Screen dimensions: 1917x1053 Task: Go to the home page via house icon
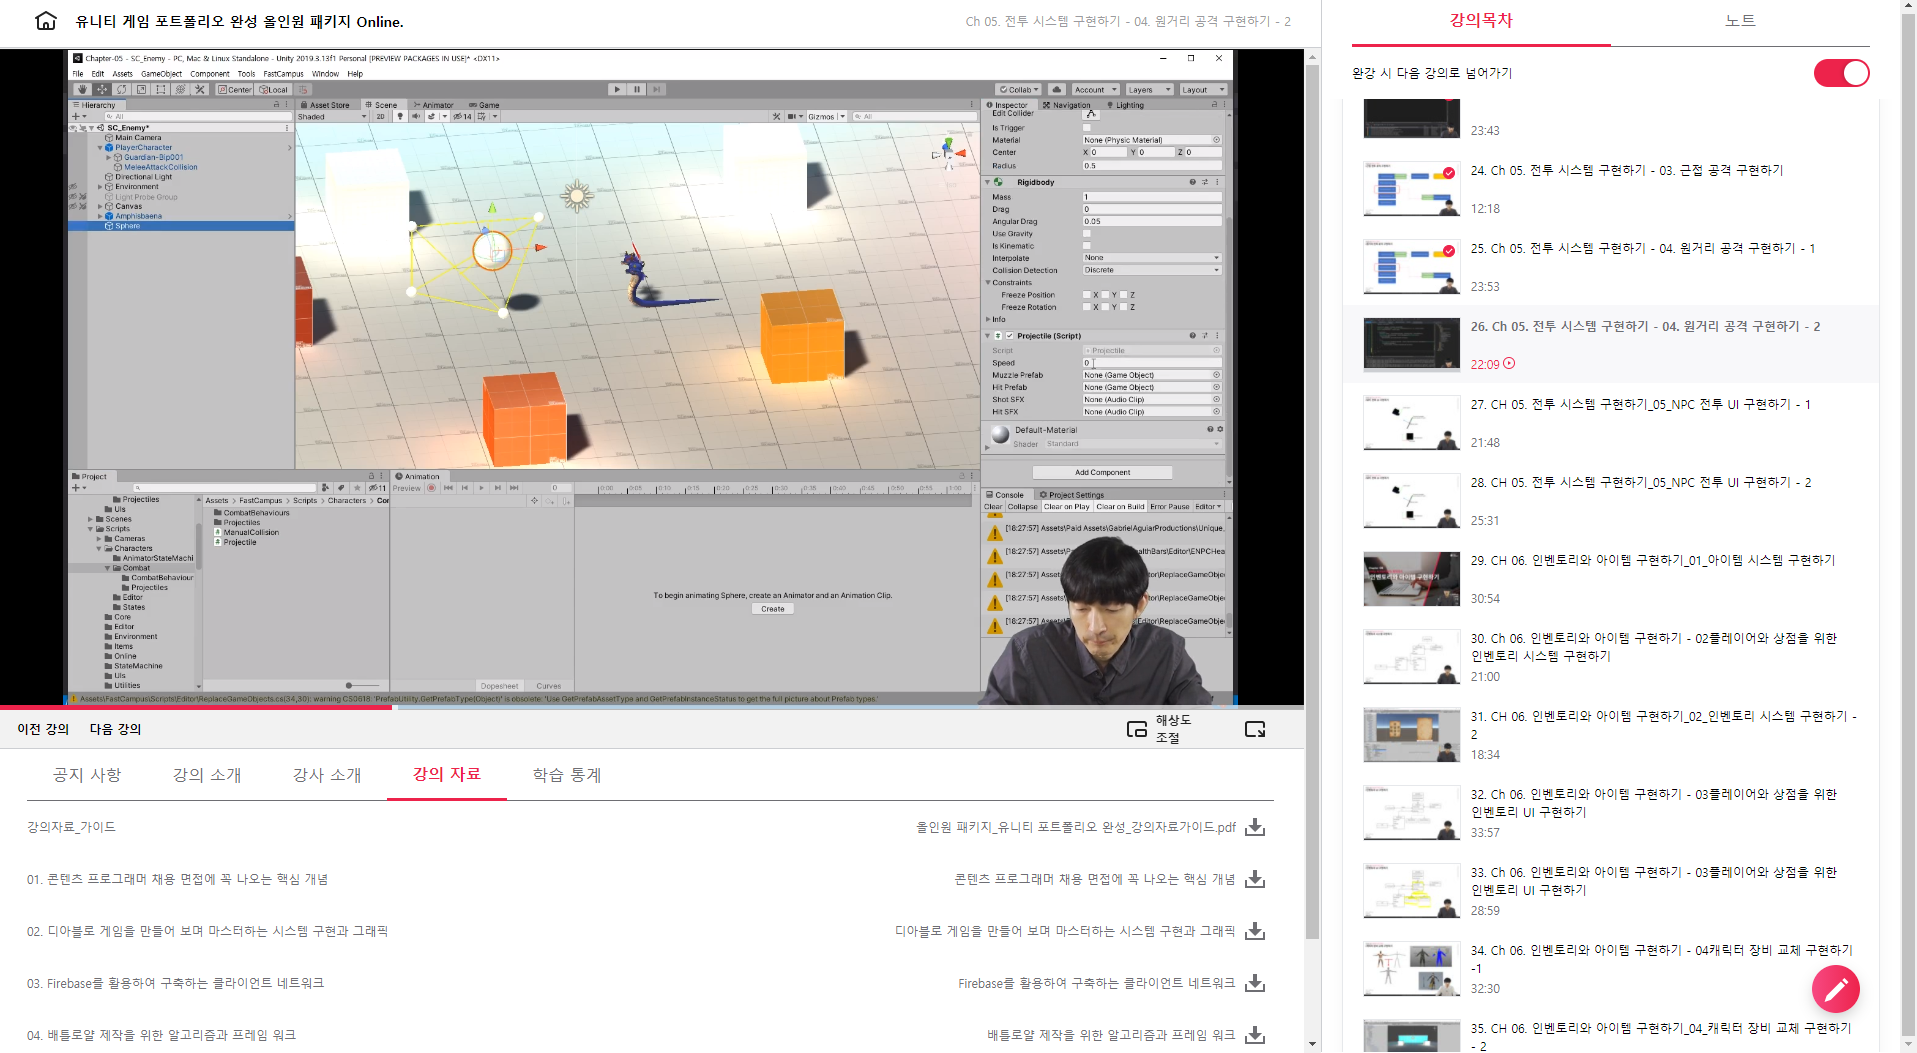pyautogui.click(x=46, y=21)
